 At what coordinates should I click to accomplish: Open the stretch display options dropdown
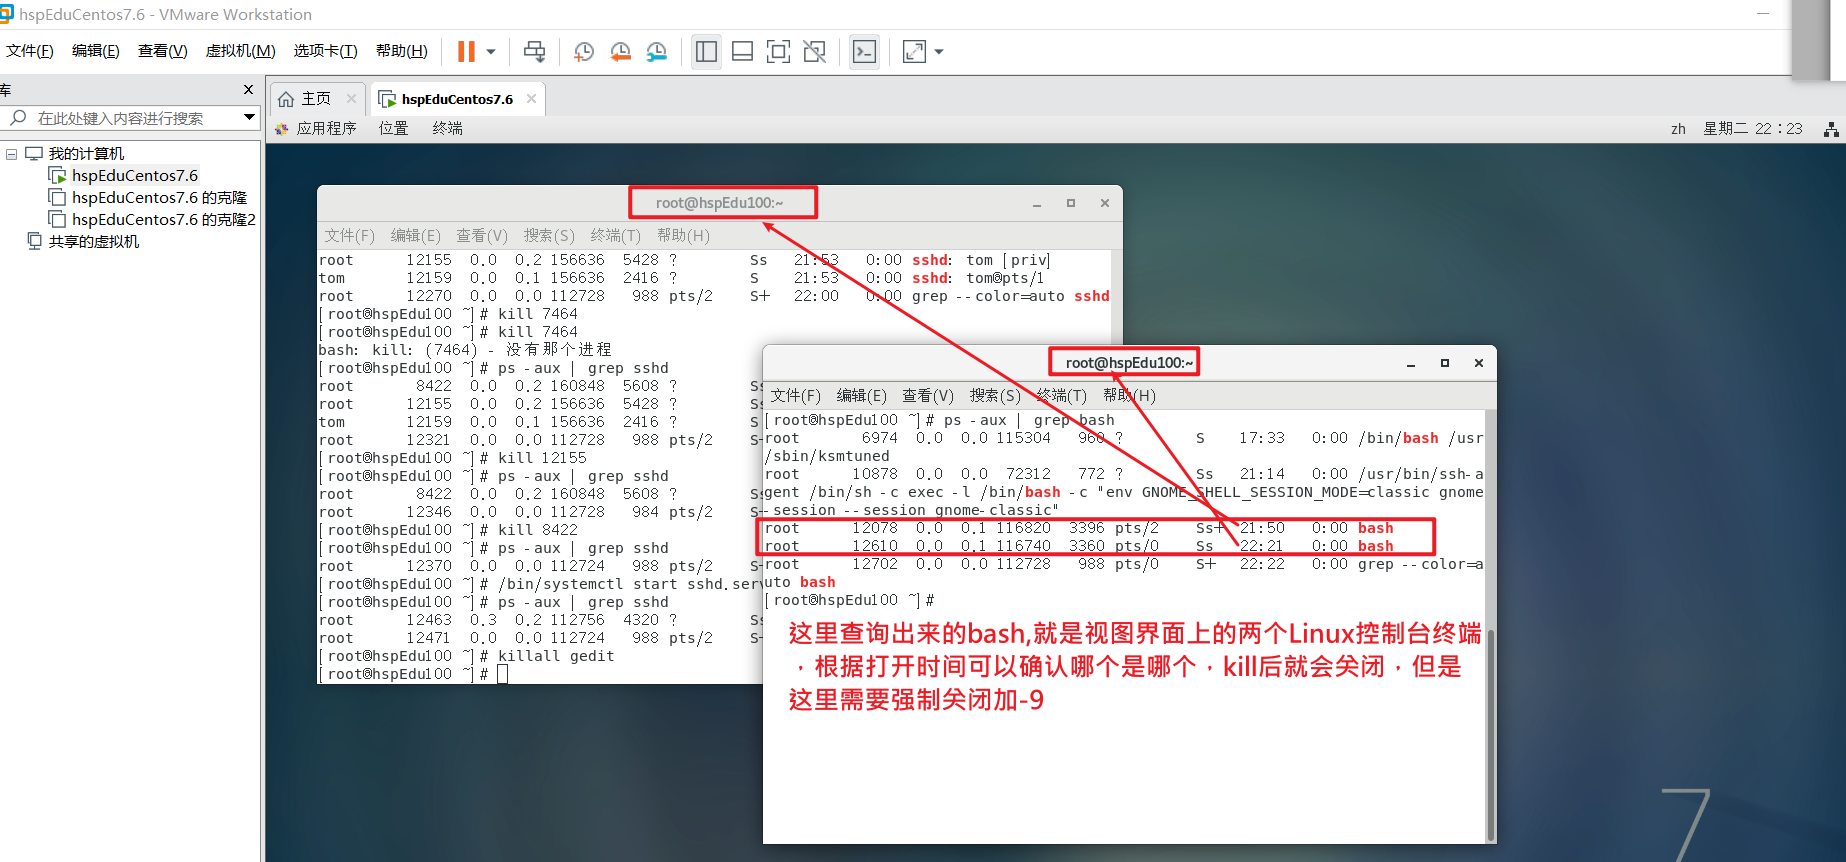coord(939,51)
